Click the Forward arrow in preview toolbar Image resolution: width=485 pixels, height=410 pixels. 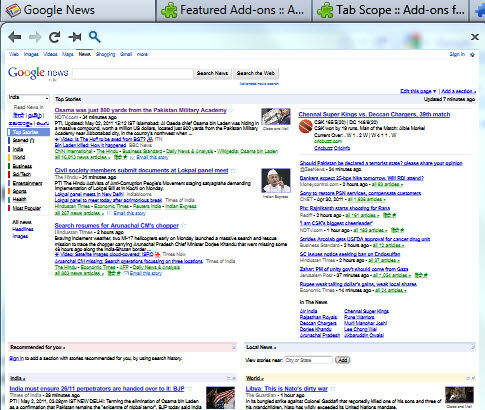[35, 37]
